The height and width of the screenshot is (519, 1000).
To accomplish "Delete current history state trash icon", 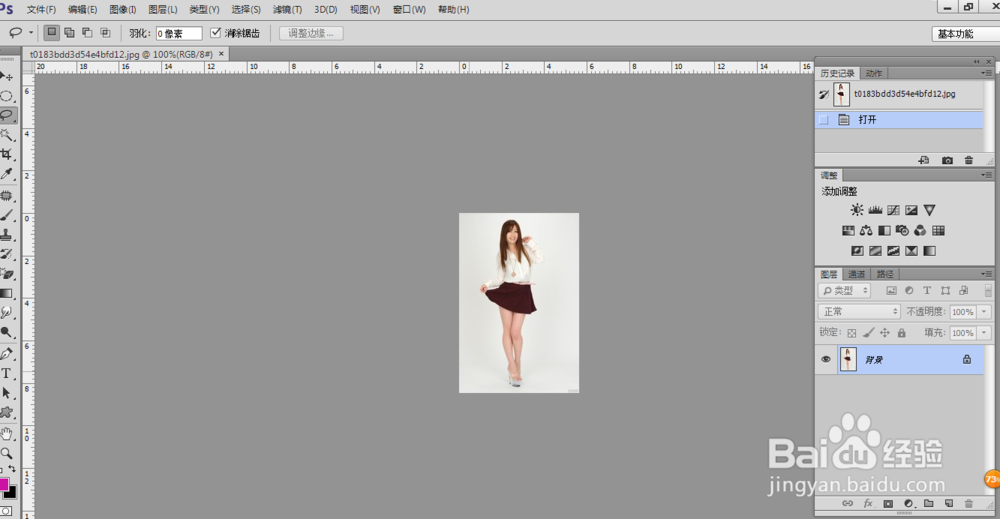I will pos(969,161).
